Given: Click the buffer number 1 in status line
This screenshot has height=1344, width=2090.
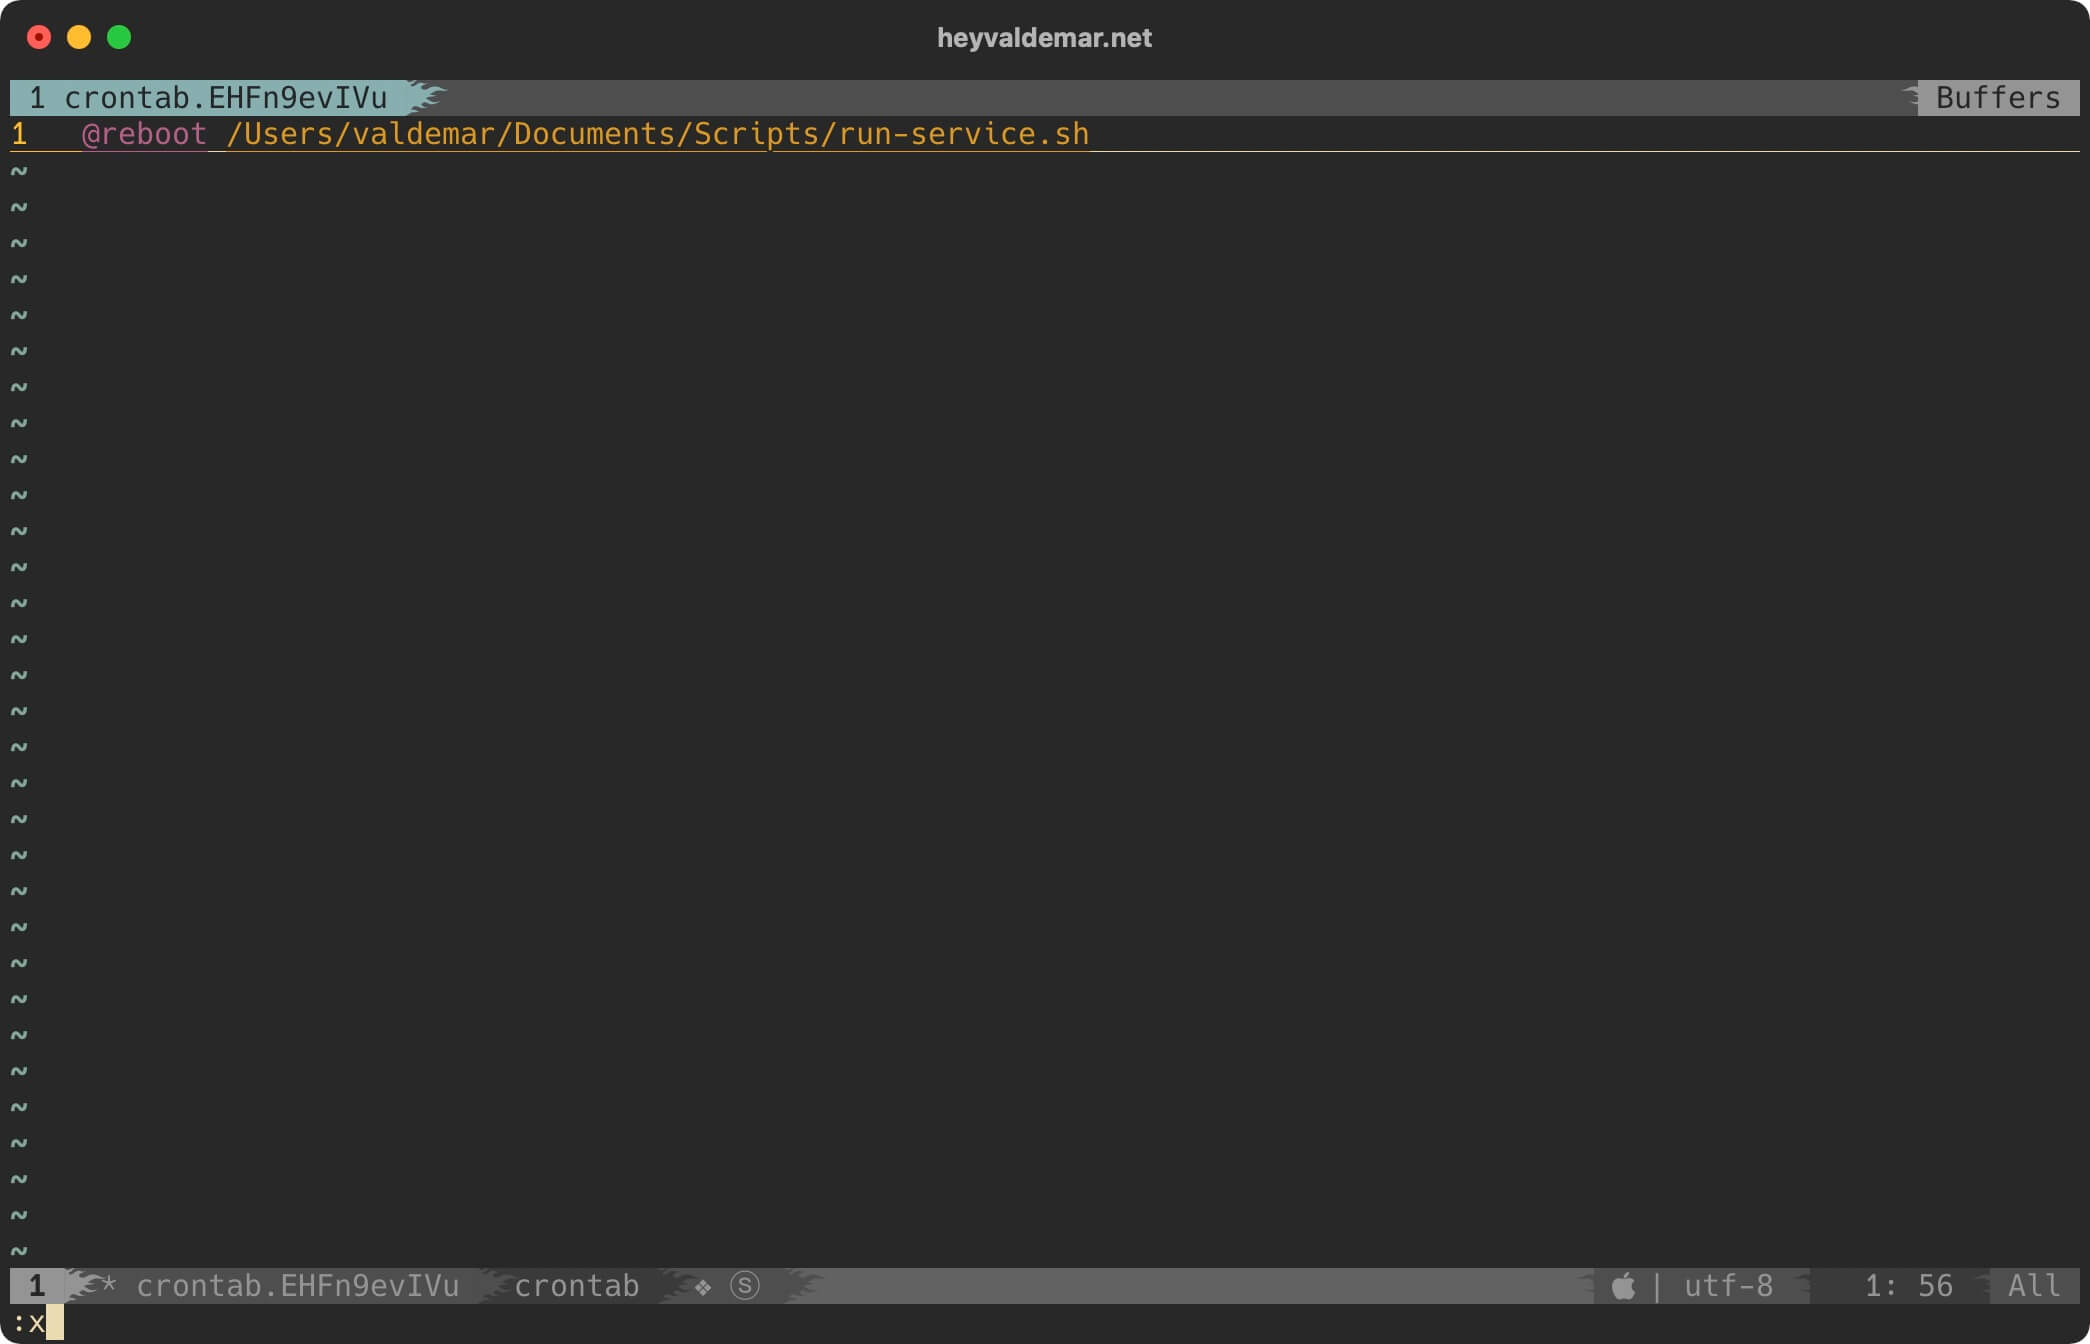Looking at the screenshot, I should [x=37, y=1286].
